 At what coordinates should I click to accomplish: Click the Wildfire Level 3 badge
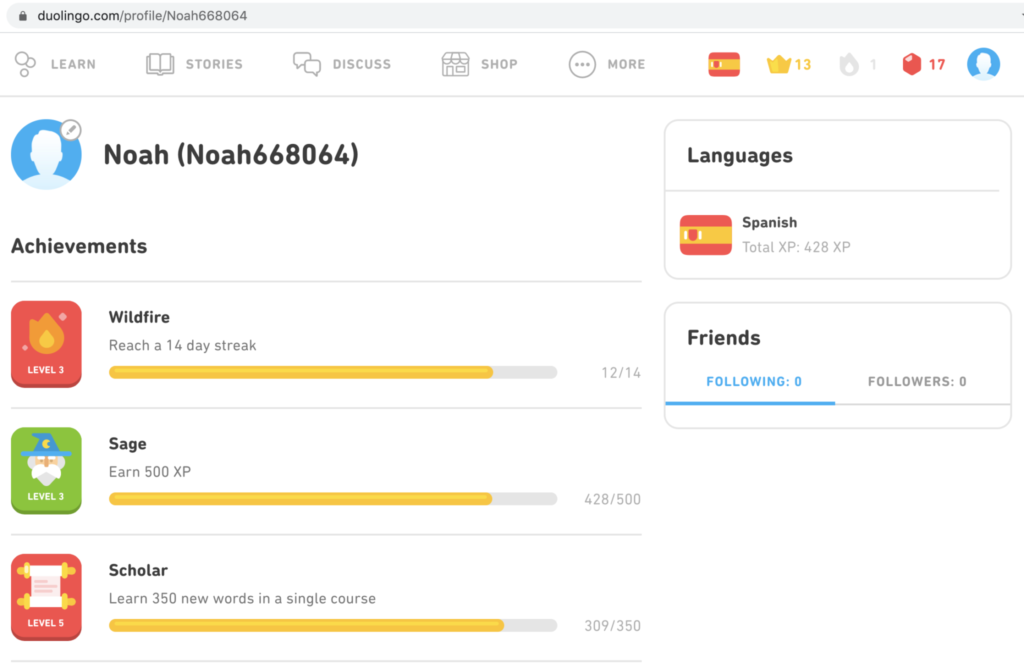(46, 344)
